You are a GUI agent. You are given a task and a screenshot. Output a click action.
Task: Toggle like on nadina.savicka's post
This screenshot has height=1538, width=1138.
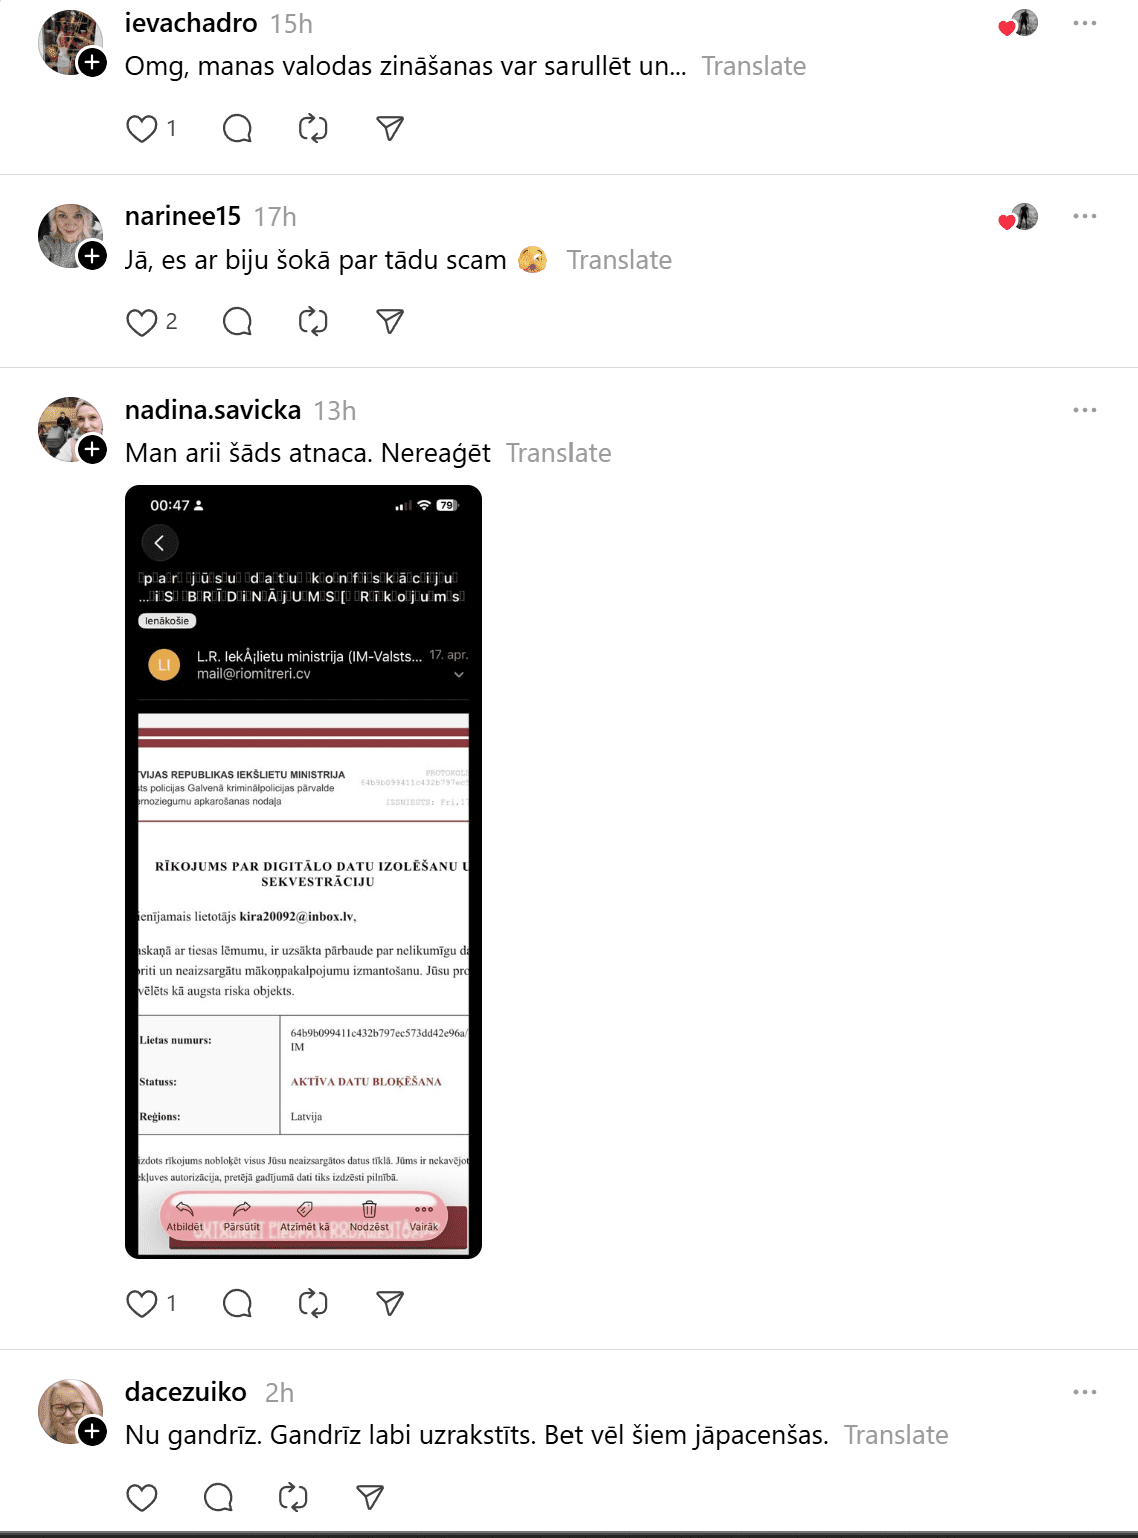(x=141, y=1303)
